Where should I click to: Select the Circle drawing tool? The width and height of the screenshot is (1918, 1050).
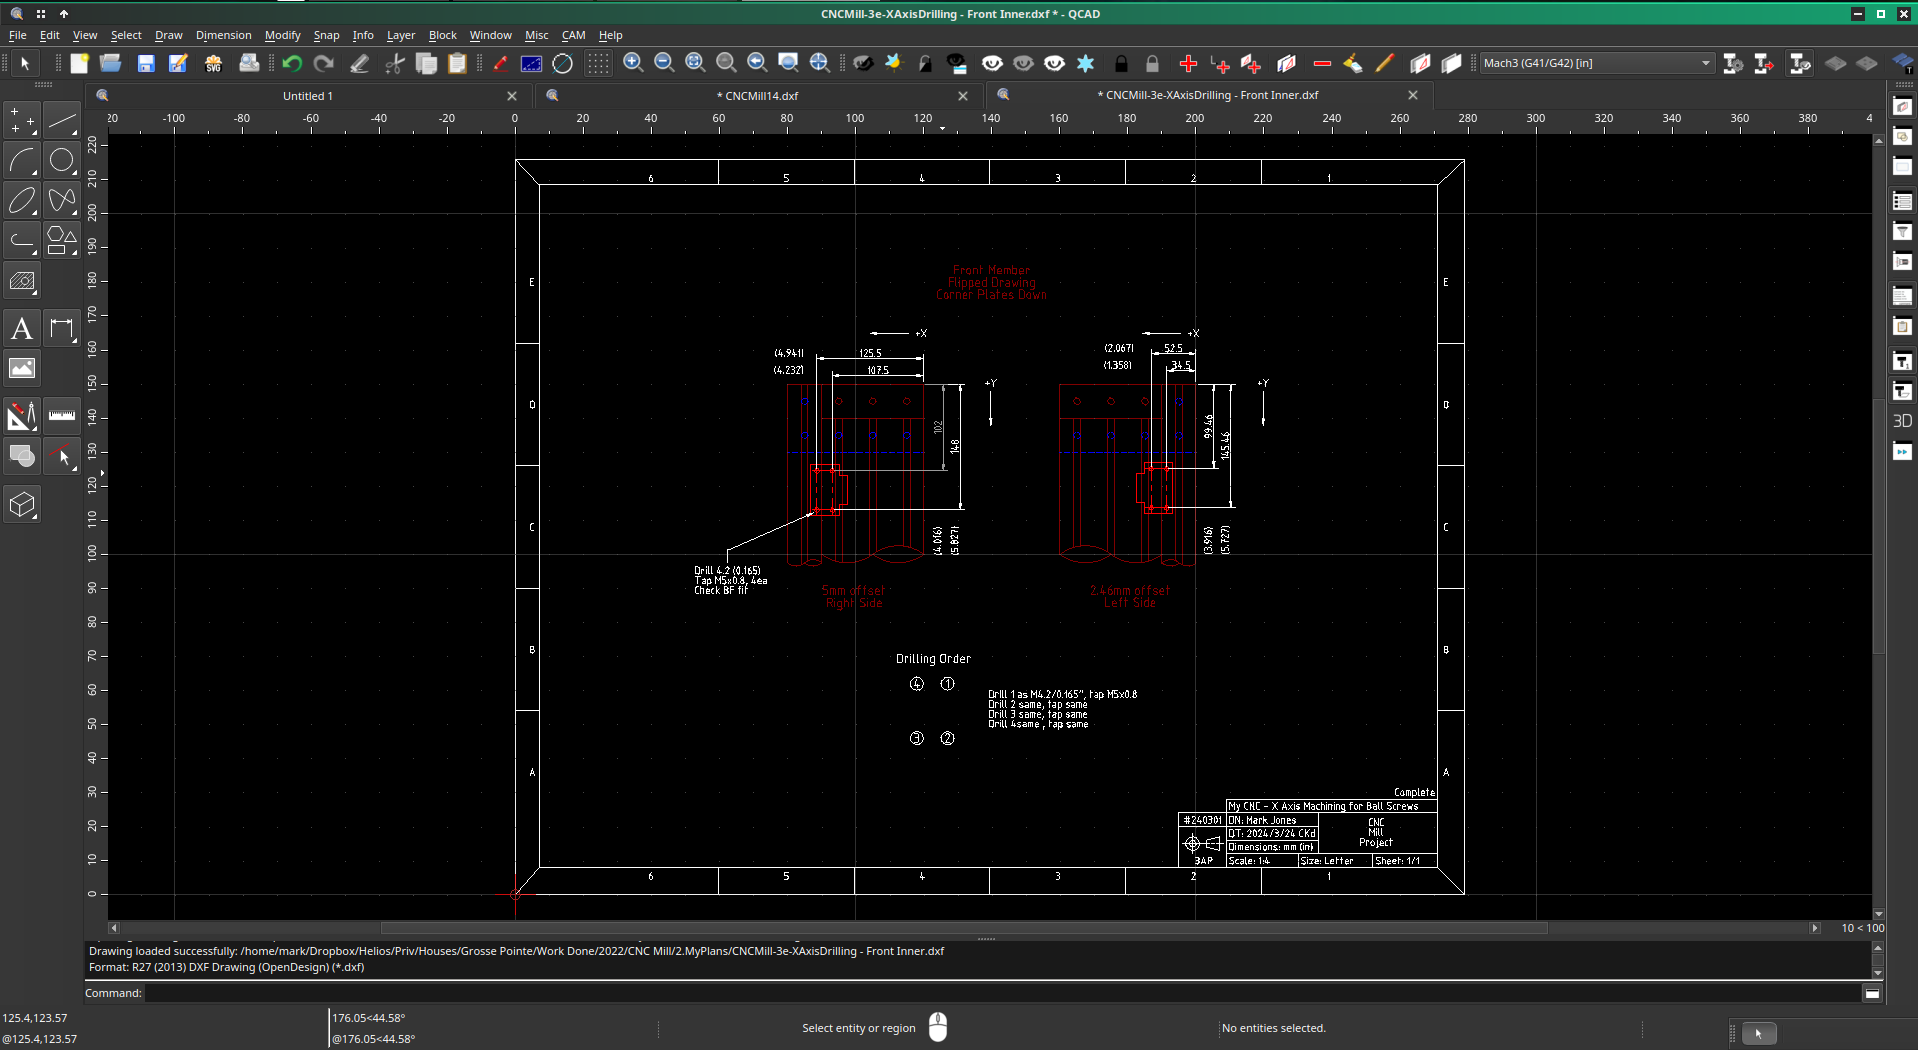pyautogui.click(x=62, y=160)
